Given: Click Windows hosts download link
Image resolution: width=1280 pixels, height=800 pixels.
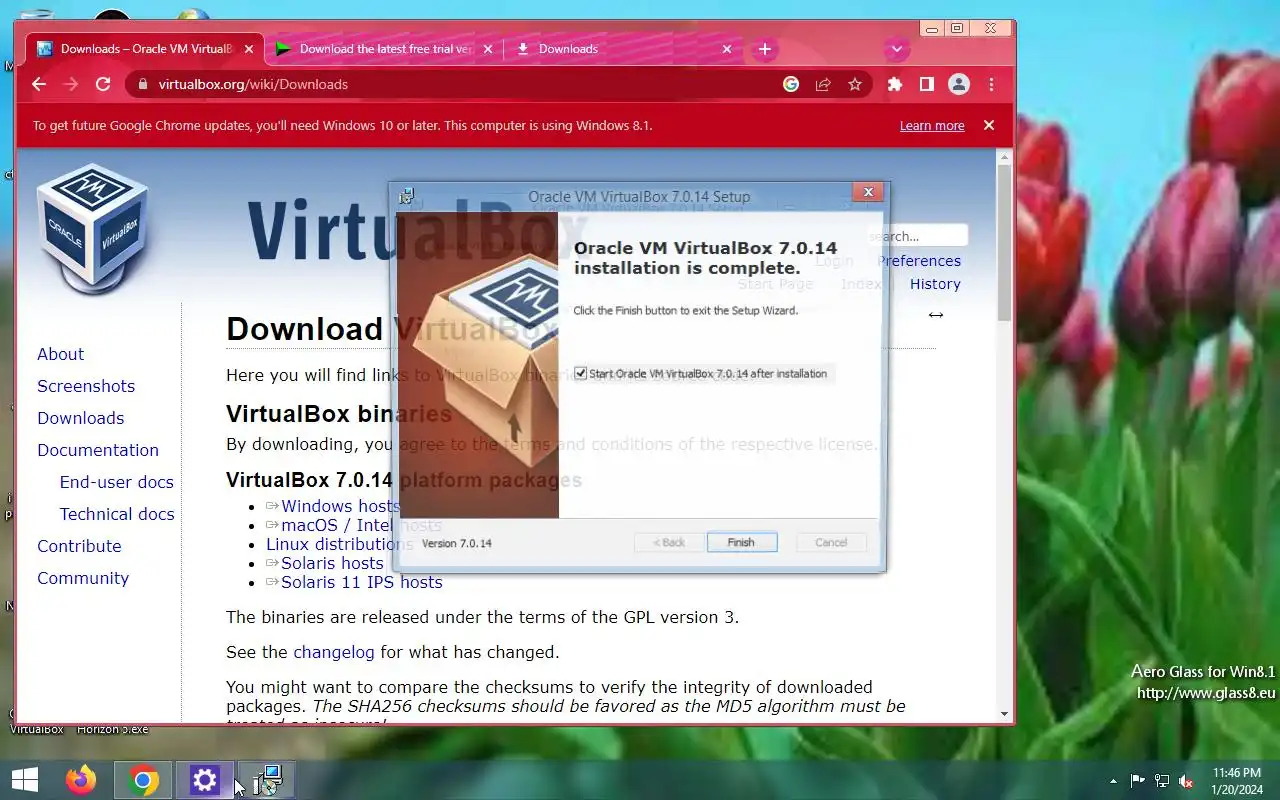Looking at the screenshot, I should click(x=340, y=506).
